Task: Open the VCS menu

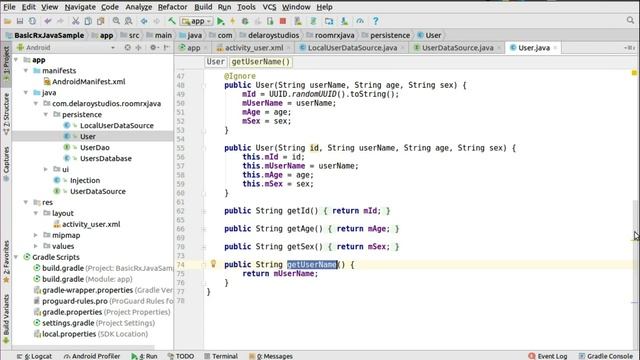Action: tap(269, 7)
